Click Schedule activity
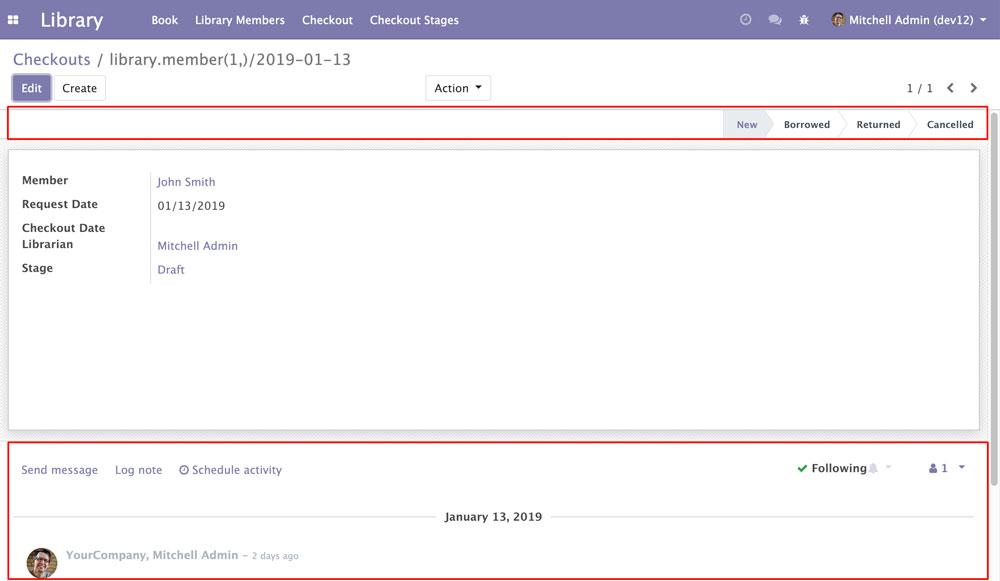 point(230,469)
